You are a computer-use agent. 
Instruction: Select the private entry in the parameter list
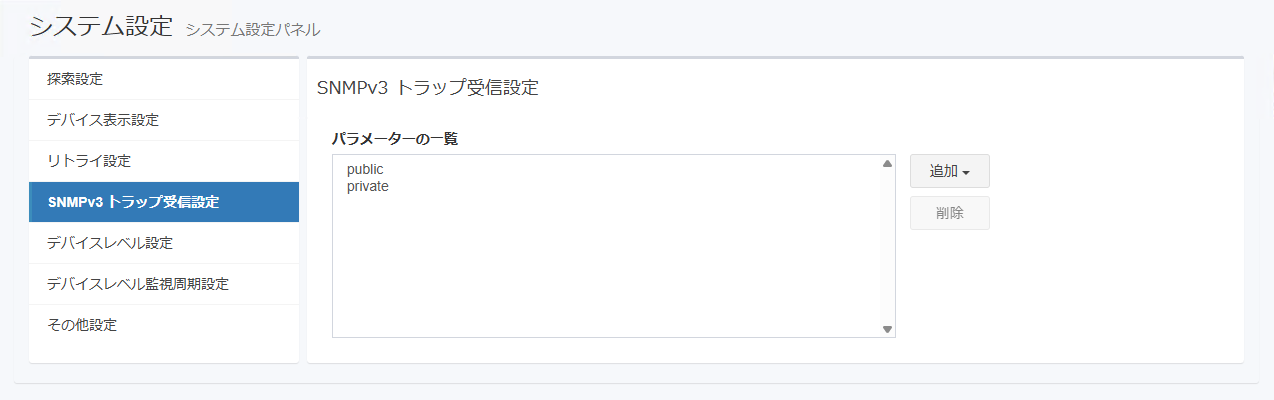368,186
